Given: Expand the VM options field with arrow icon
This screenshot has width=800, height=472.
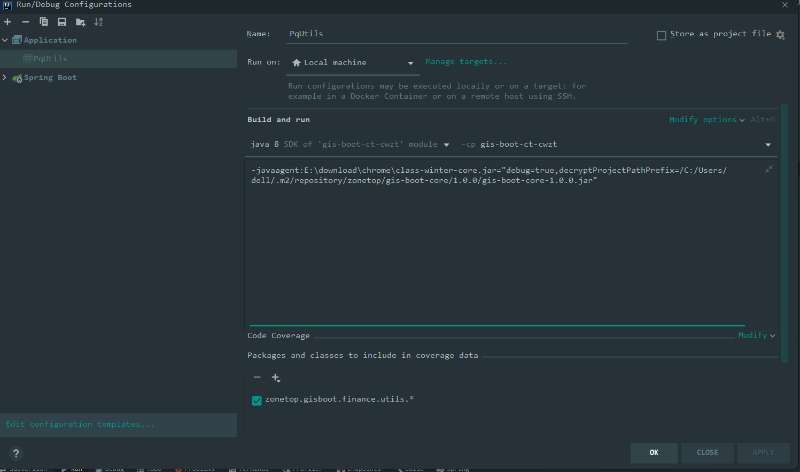Looking at the screenshot, I should click(768, 170).
